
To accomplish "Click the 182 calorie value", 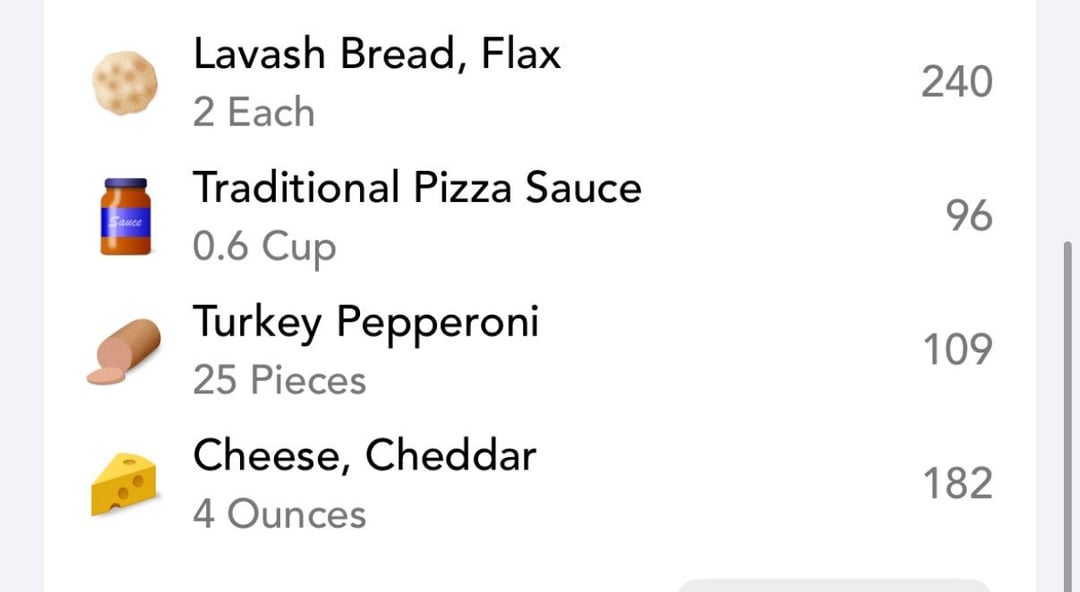I will tap(956, 484).
